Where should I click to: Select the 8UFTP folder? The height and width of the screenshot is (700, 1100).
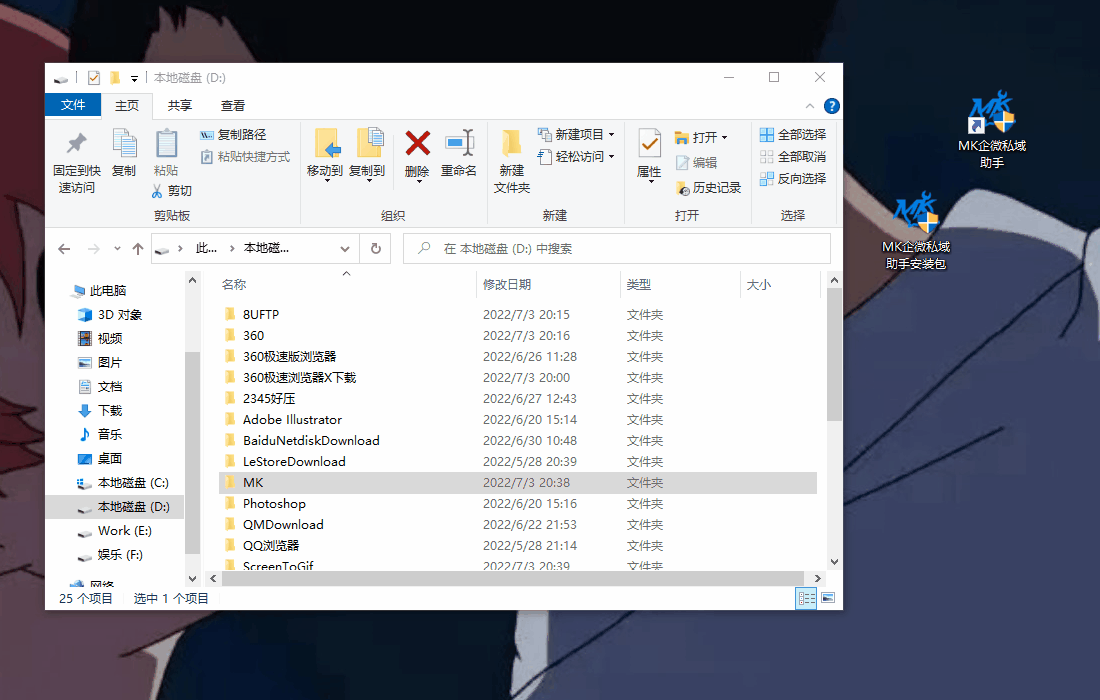(x=518, y=314)
